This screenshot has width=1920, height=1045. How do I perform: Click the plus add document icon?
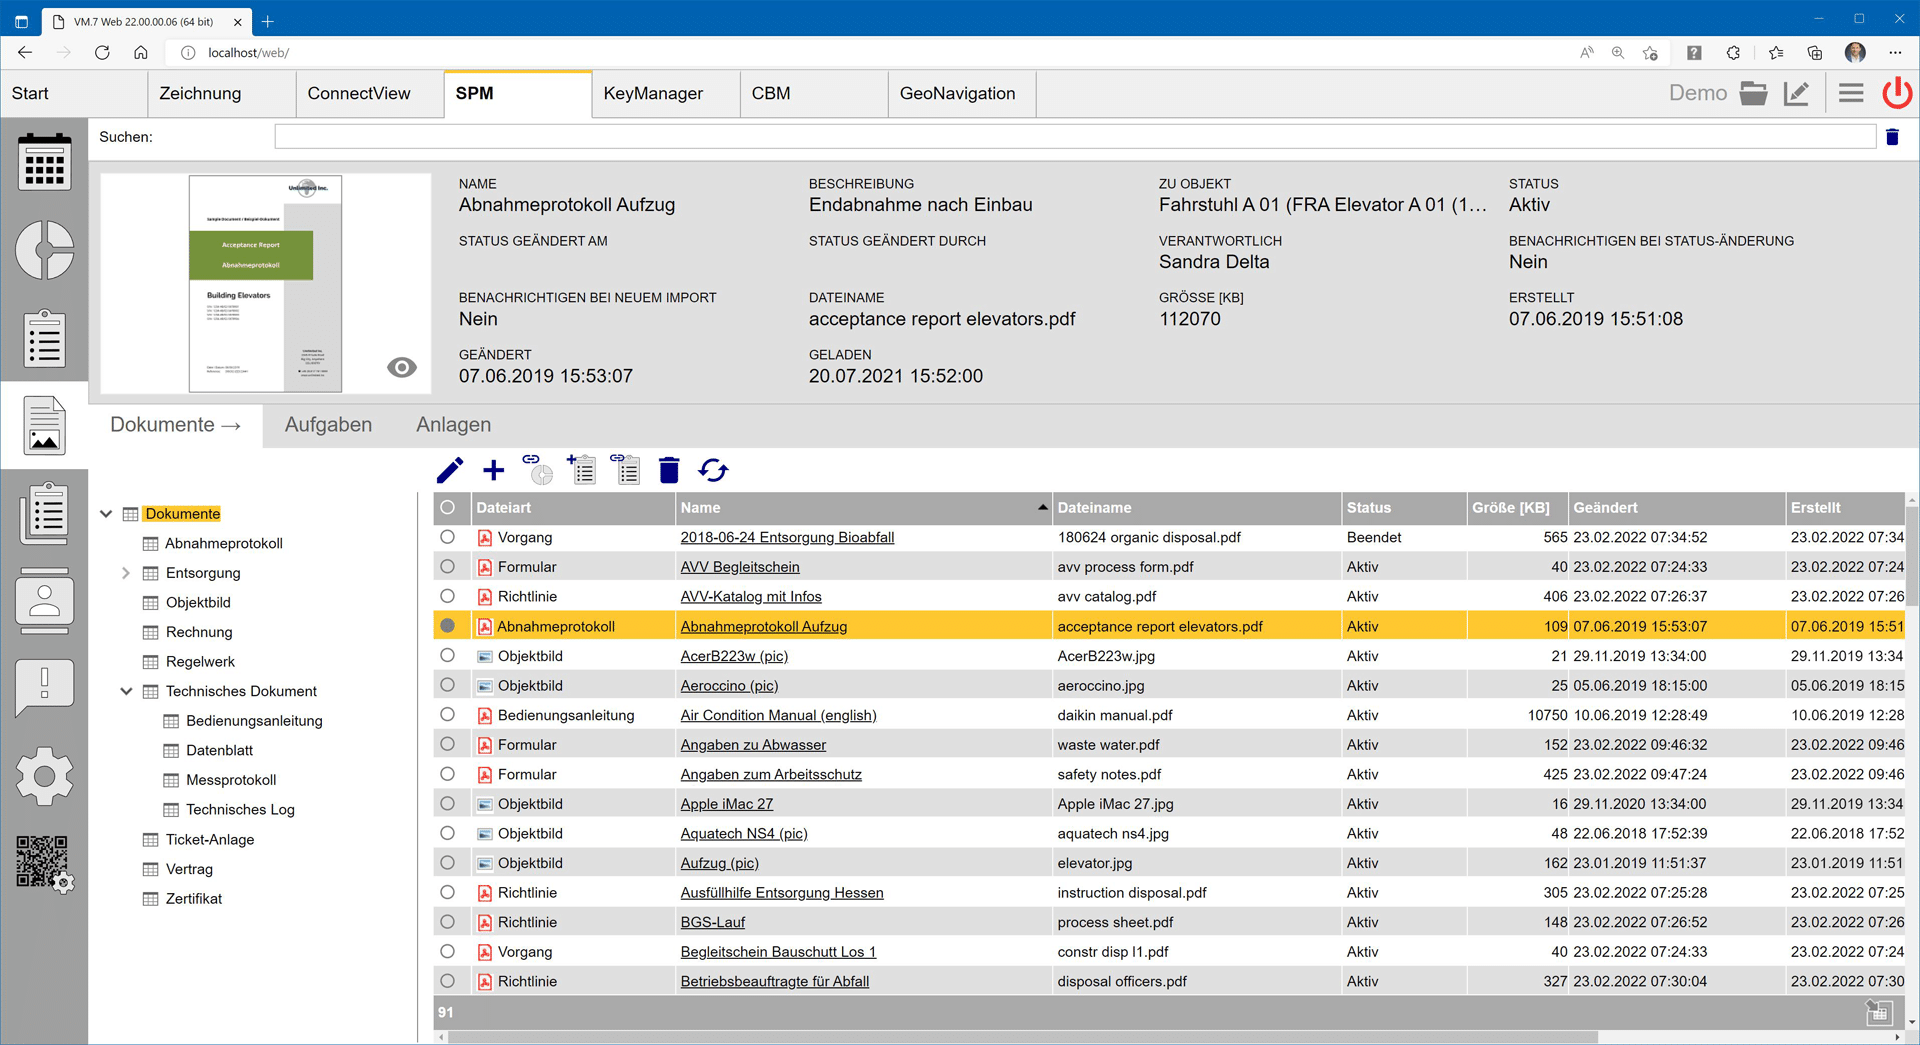click(x=494, y=470)
